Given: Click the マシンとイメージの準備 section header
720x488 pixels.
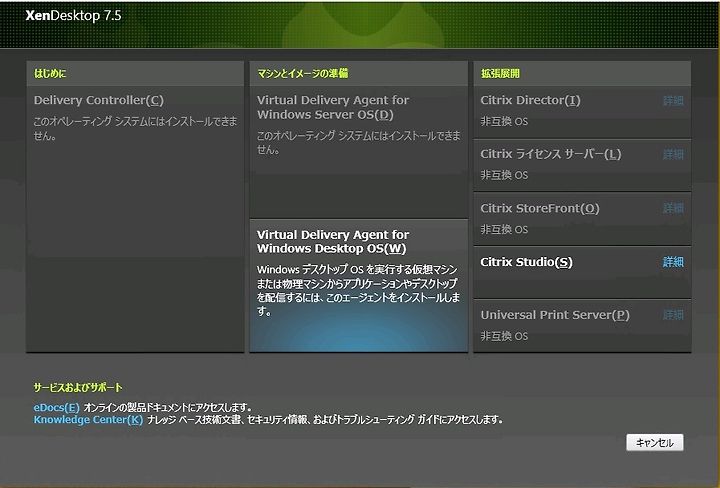Looking at the screenshot, I should click(x=303, y=73).
